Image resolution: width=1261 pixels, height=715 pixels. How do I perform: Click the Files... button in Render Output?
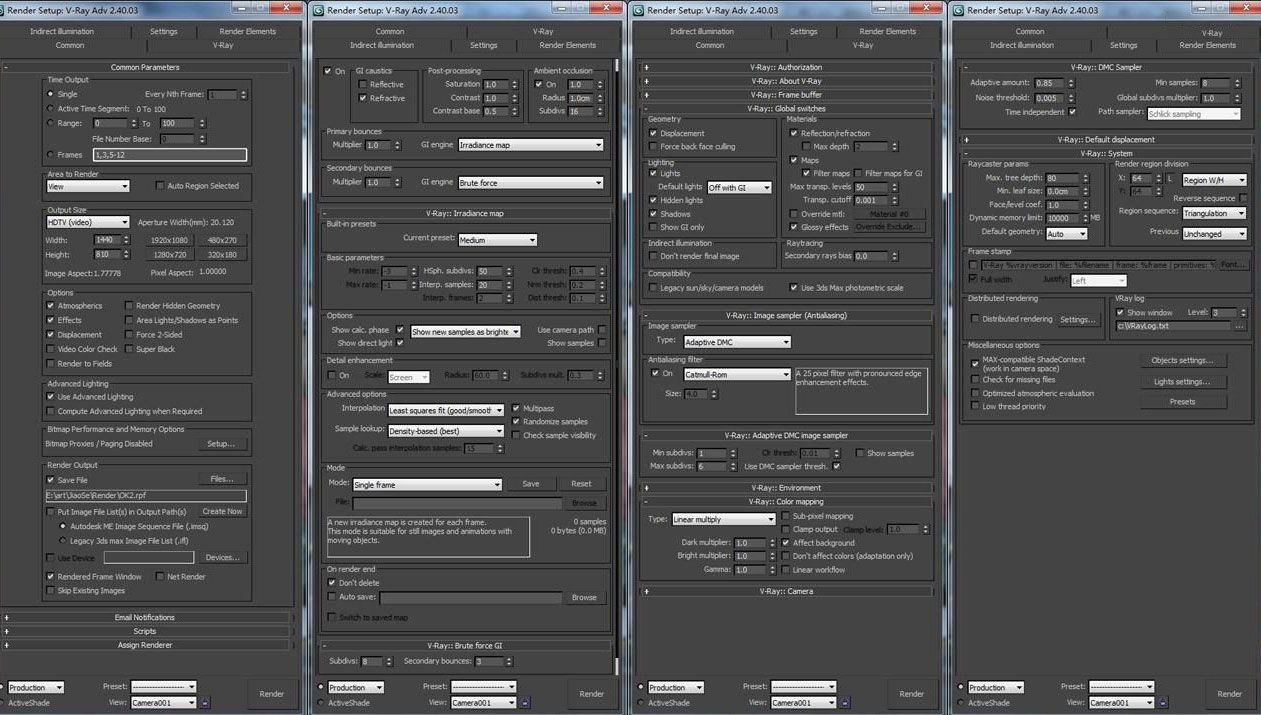(222, 479)
